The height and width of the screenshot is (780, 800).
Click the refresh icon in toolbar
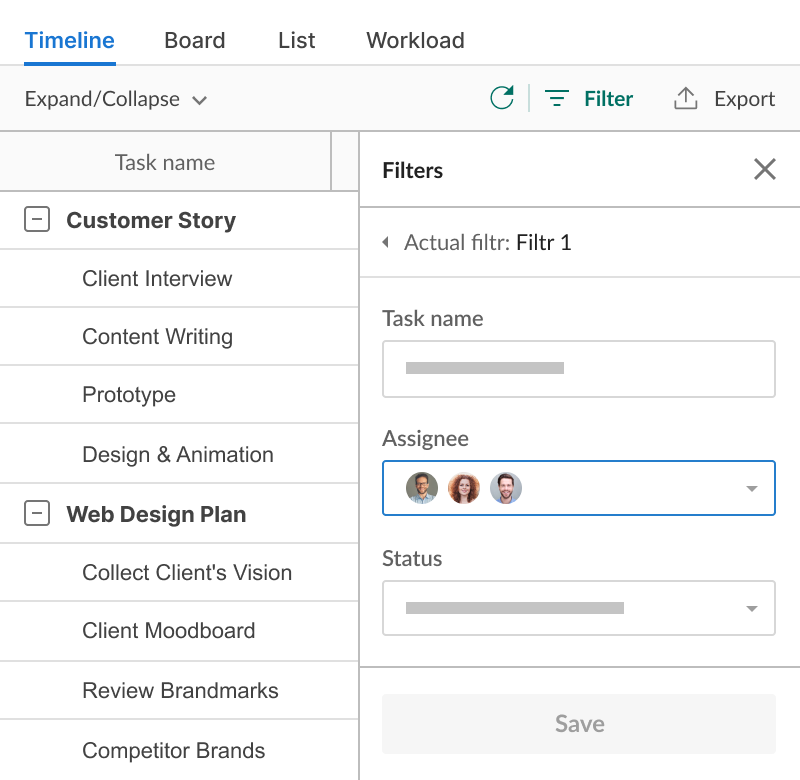(502, 98)
